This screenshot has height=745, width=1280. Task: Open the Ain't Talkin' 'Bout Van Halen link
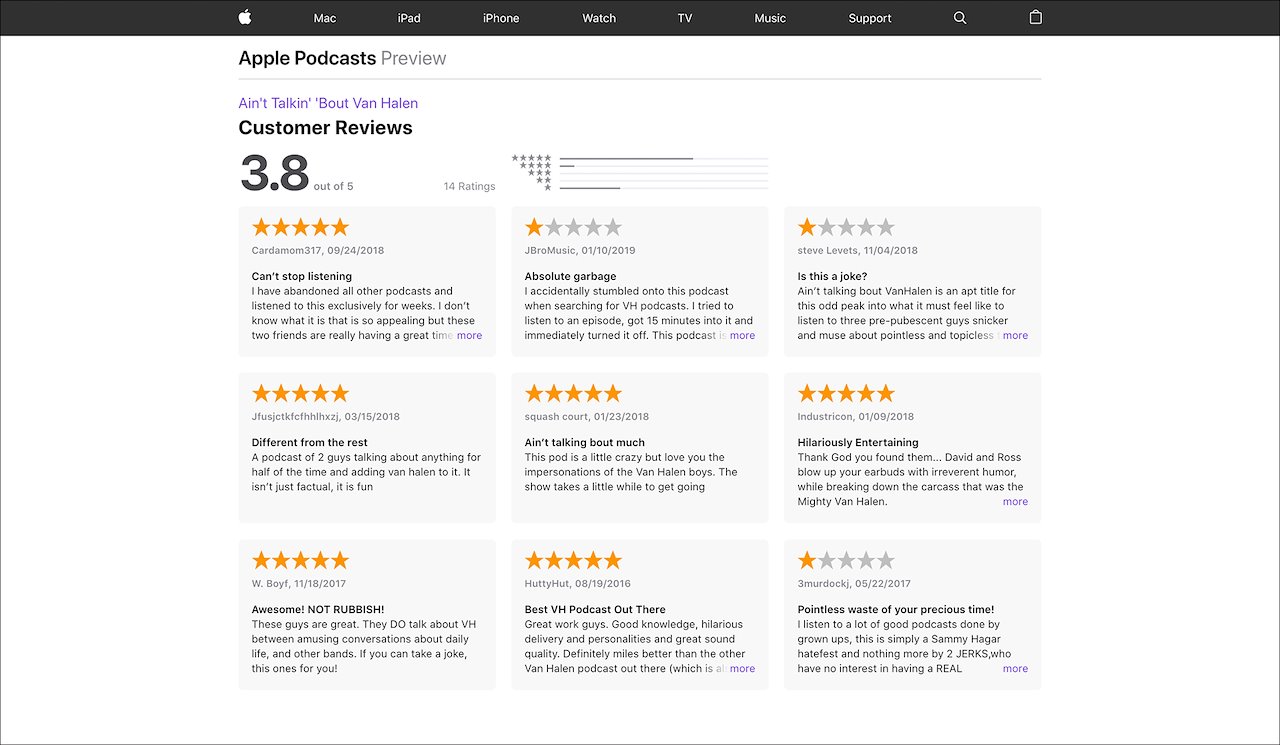[328, 103]
